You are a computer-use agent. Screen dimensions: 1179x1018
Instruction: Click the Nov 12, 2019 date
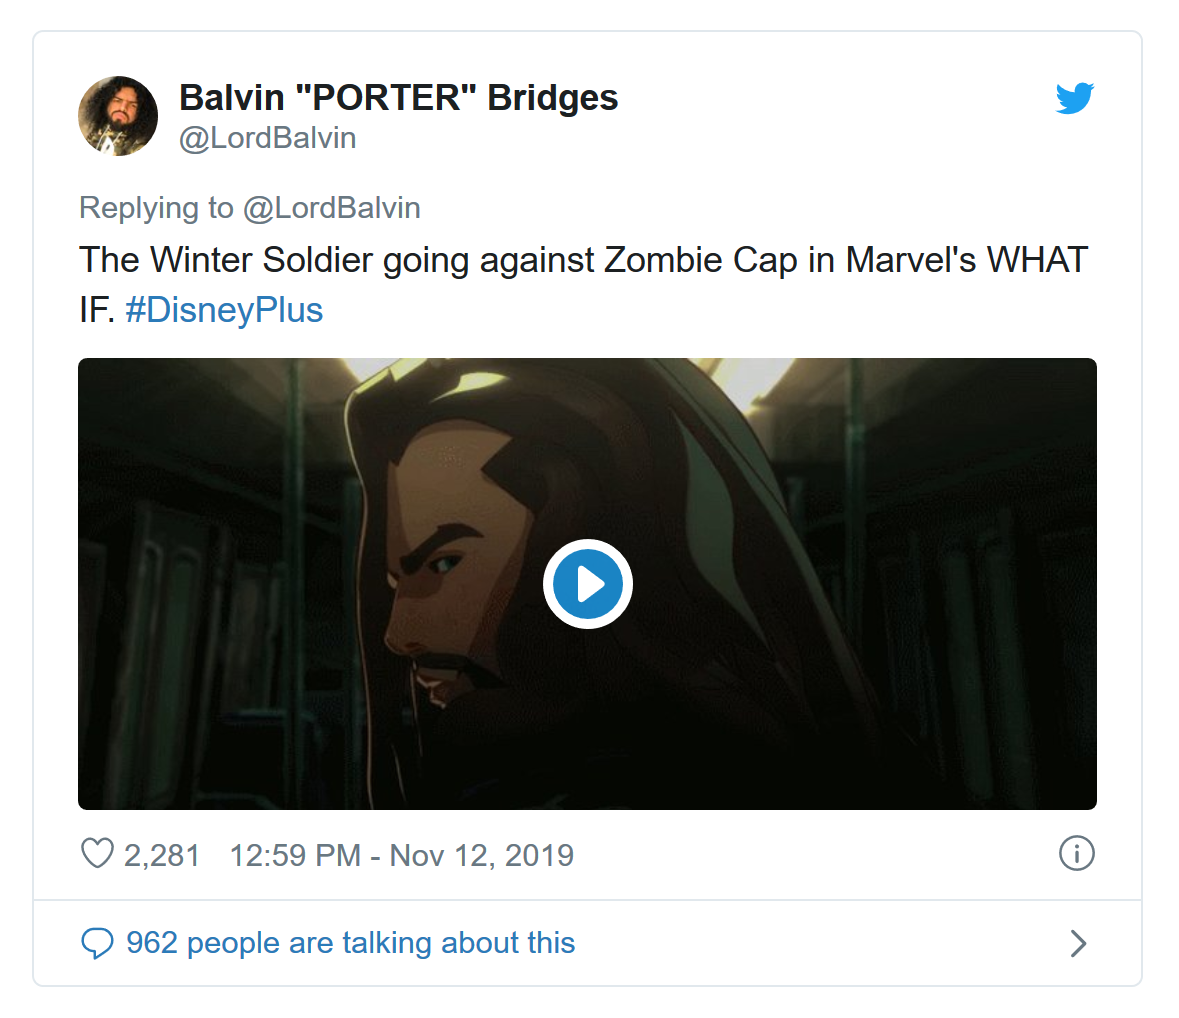click(x=482, y=855)
